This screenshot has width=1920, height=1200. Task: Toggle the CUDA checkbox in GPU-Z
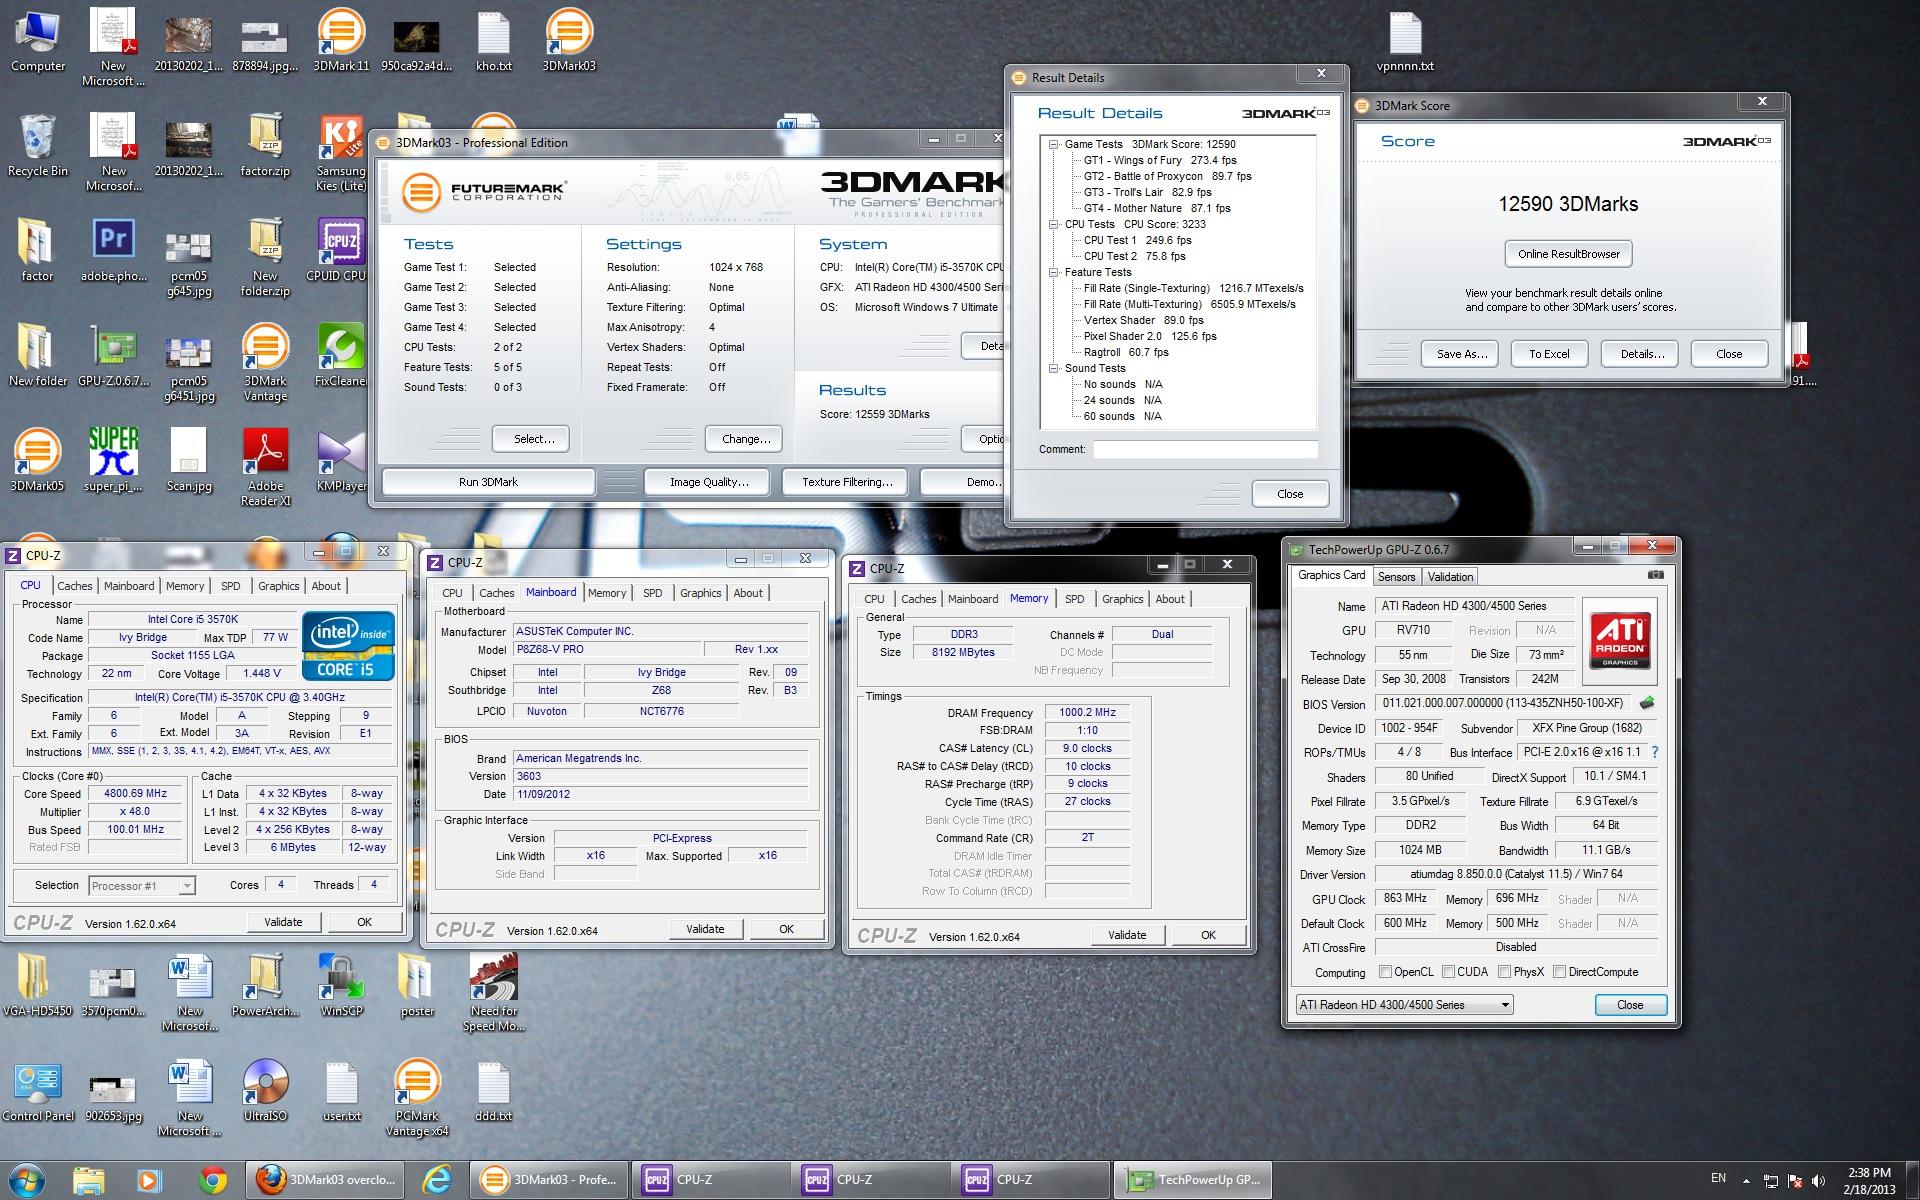point(1448,972)
